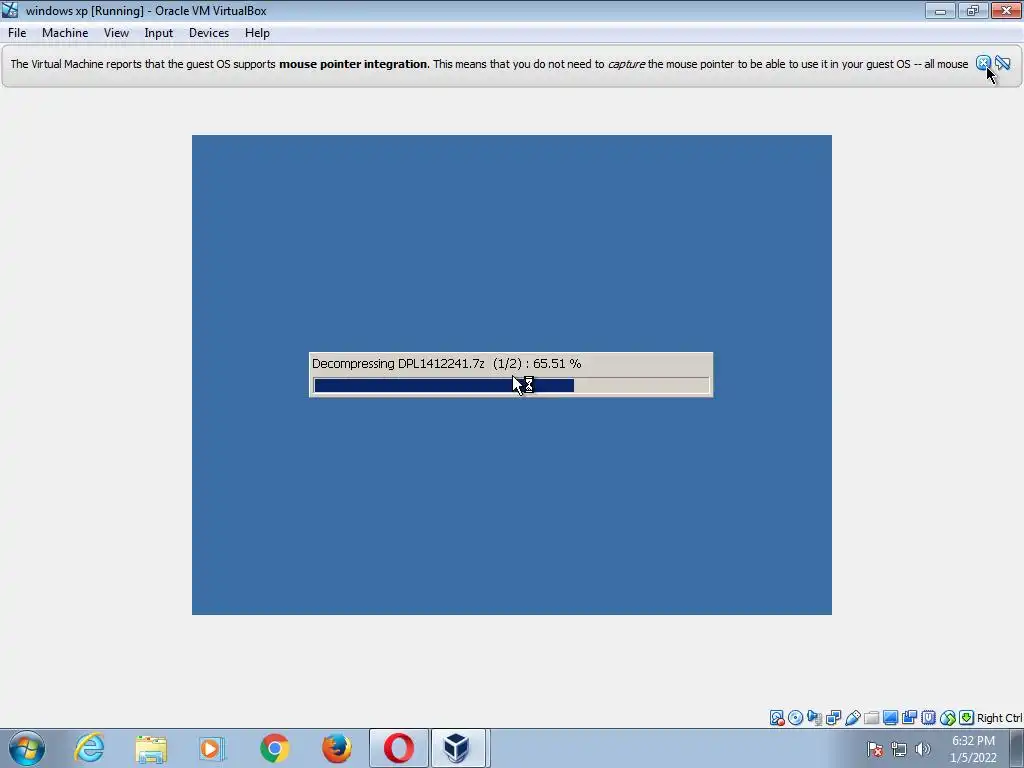The image size is (1024, 768).
Task: Click the keyboard capture green arrow icon
Action: pyautogui.click(x=967, y=718)
